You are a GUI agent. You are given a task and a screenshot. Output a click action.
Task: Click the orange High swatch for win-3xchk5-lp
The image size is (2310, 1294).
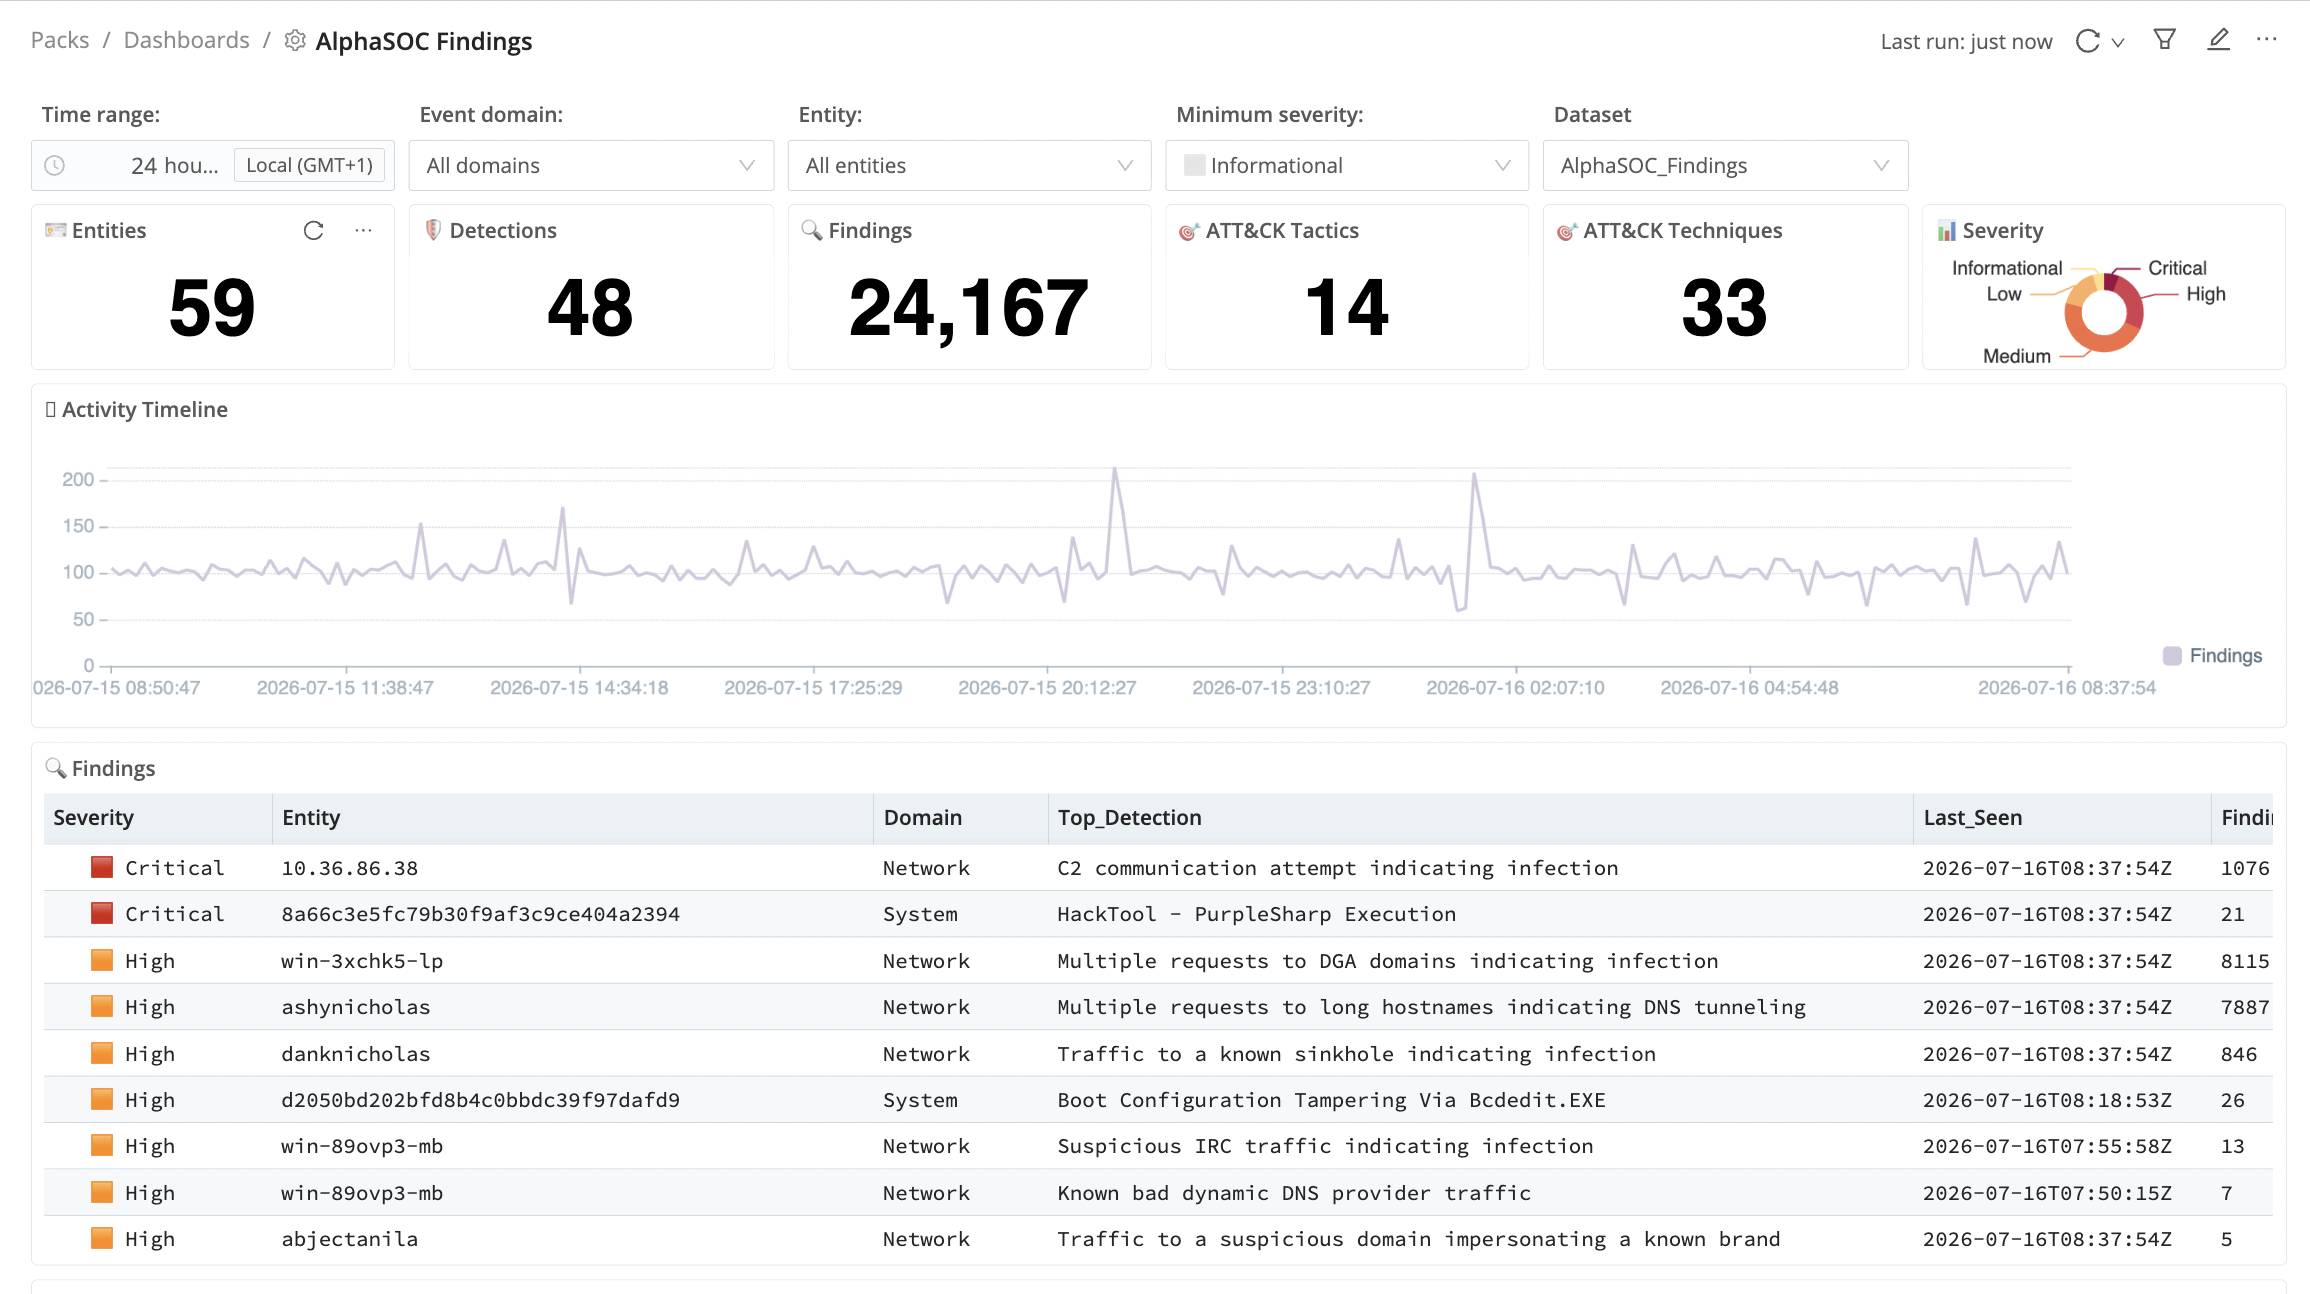[x=101, y=960]
